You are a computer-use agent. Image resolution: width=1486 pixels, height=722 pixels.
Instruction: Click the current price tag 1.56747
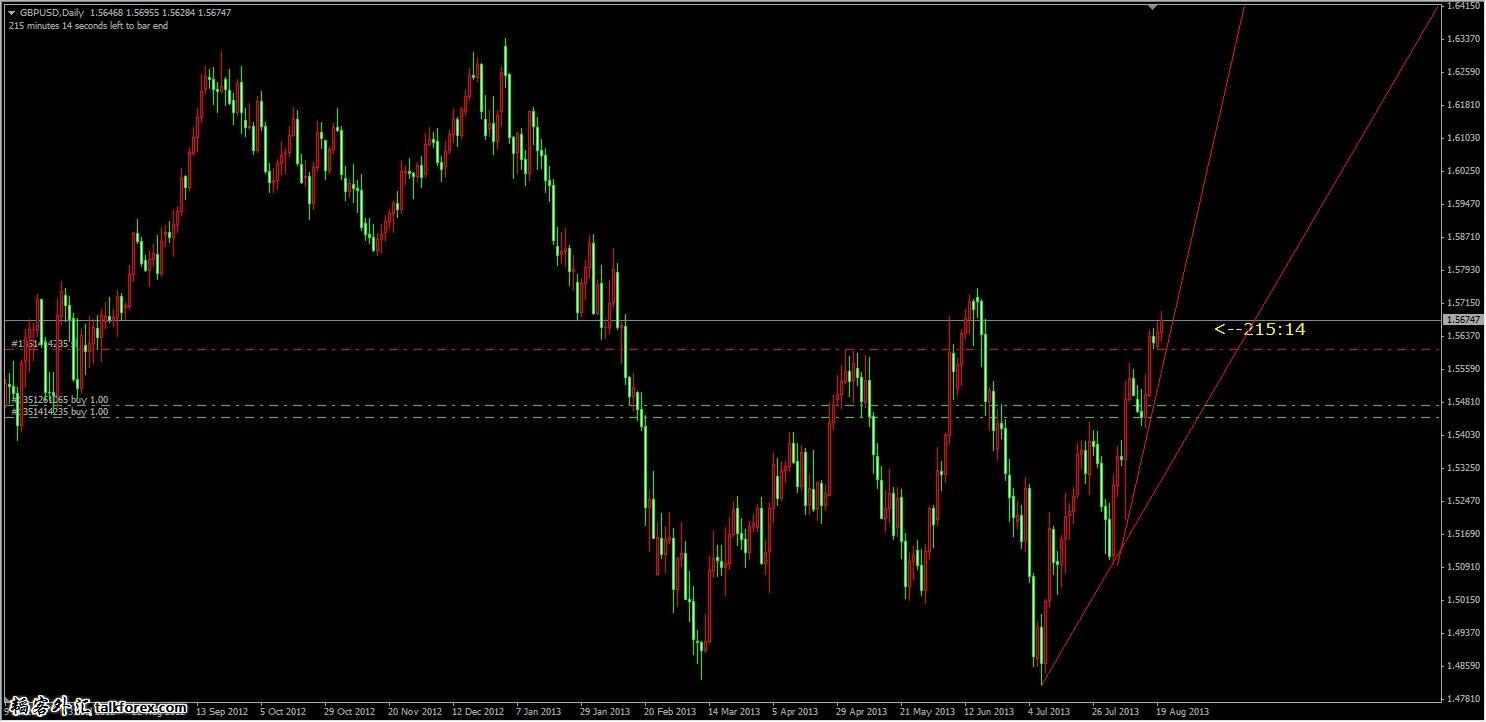[1464, 320]
